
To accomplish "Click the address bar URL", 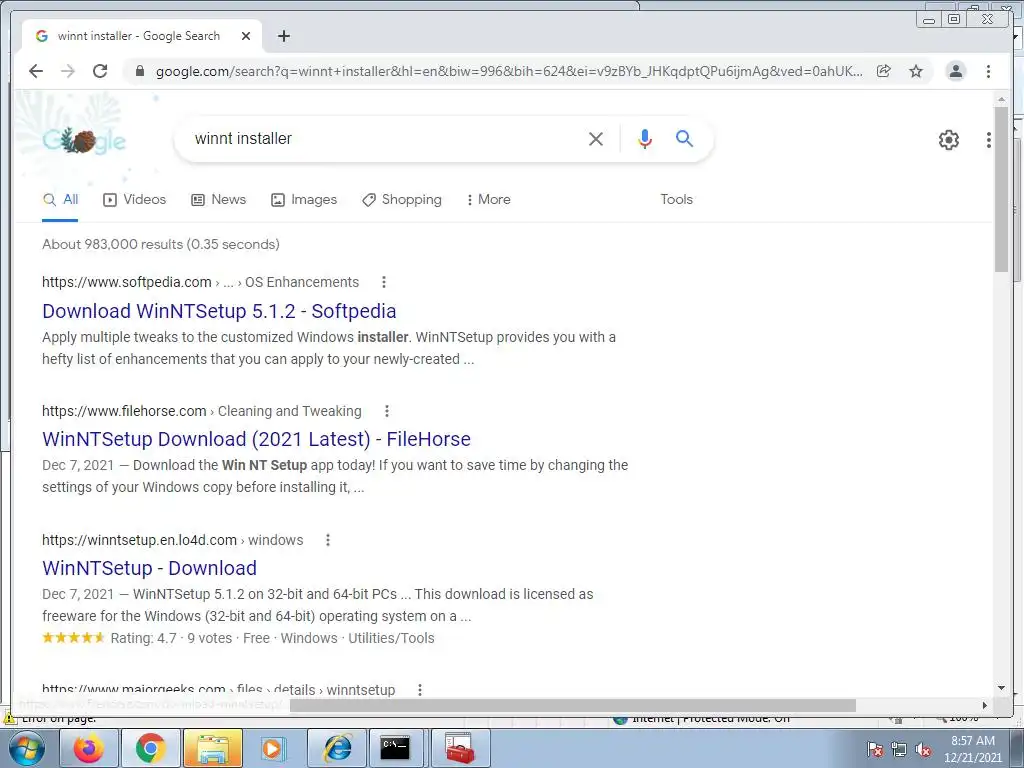I will [x=509, y=71].
